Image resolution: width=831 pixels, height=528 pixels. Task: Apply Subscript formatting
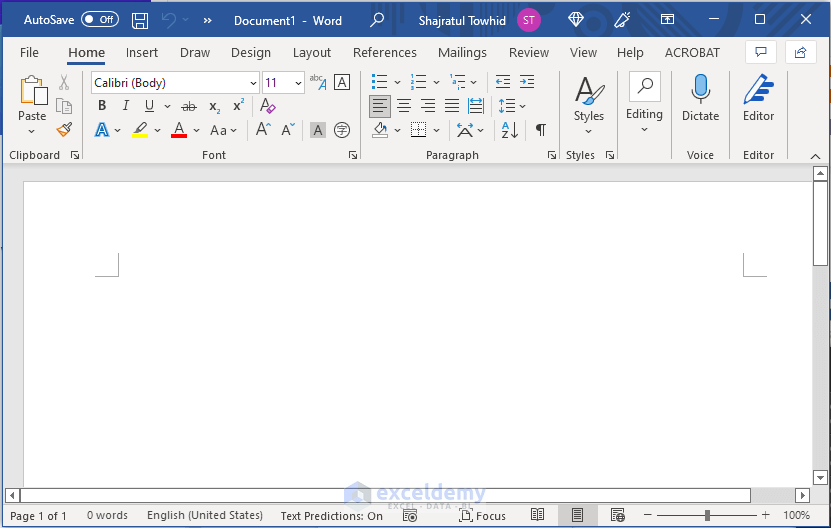point(215,107)
